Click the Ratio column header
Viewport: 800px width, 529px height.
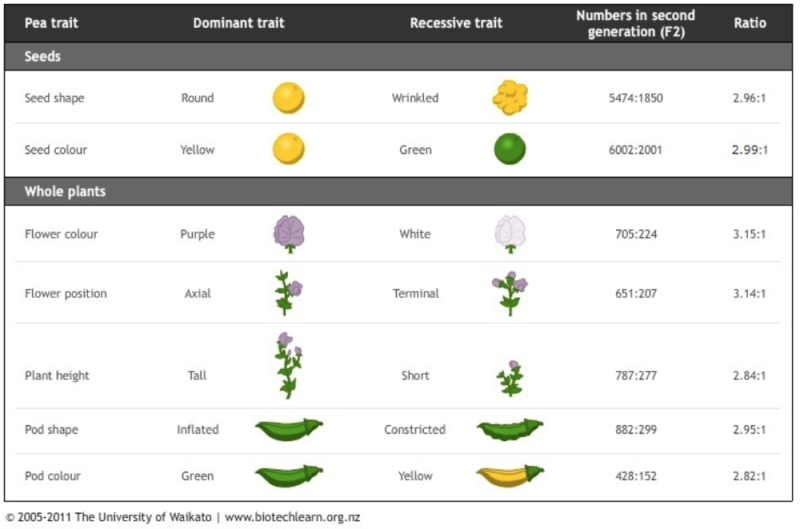tap(749, 23)
